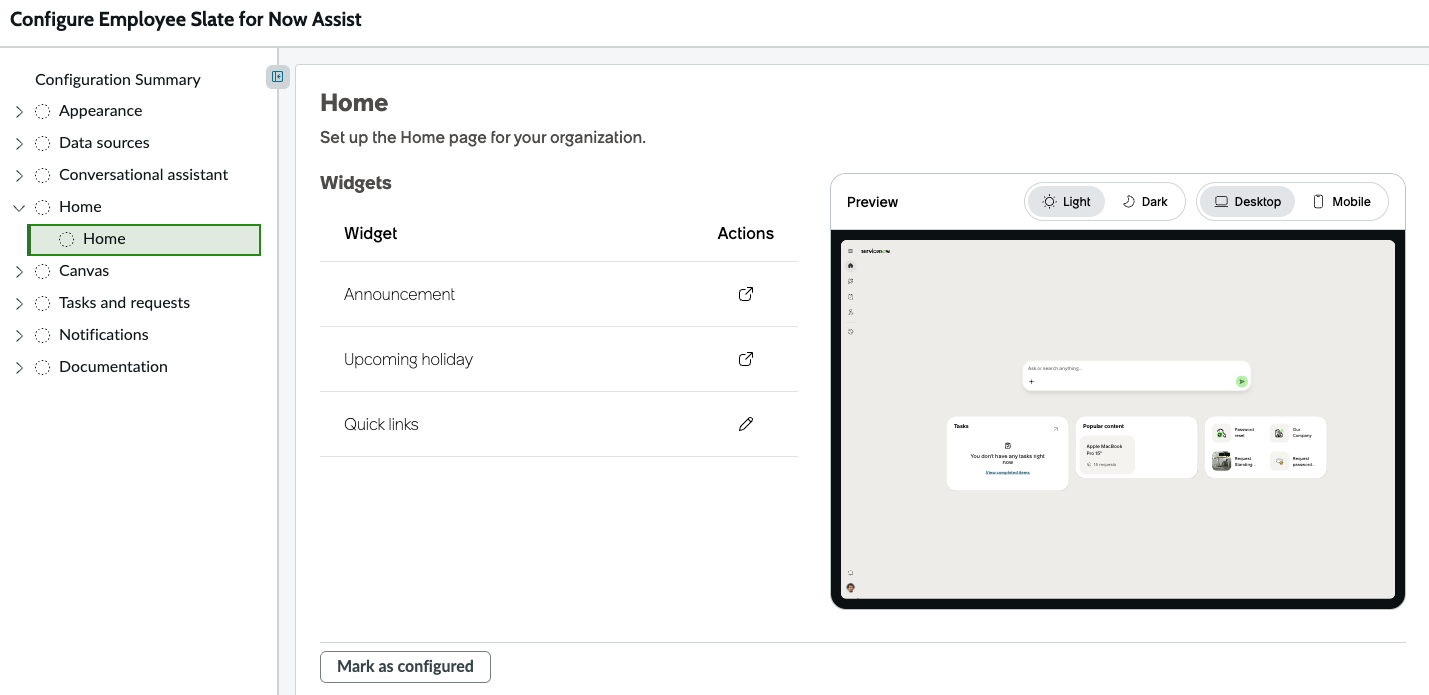This screenshot has height=695, width=1429.
Task: Click Apple MacBook Pro popular content card
Action: pyautogui.click(x=1108, y=455)
